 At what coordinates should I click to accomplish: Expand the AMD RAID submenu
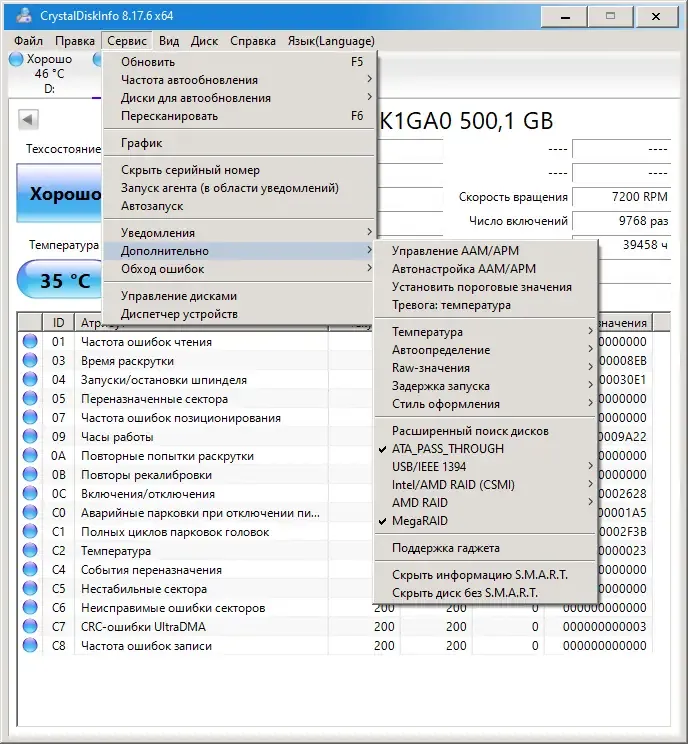[485, 503]
